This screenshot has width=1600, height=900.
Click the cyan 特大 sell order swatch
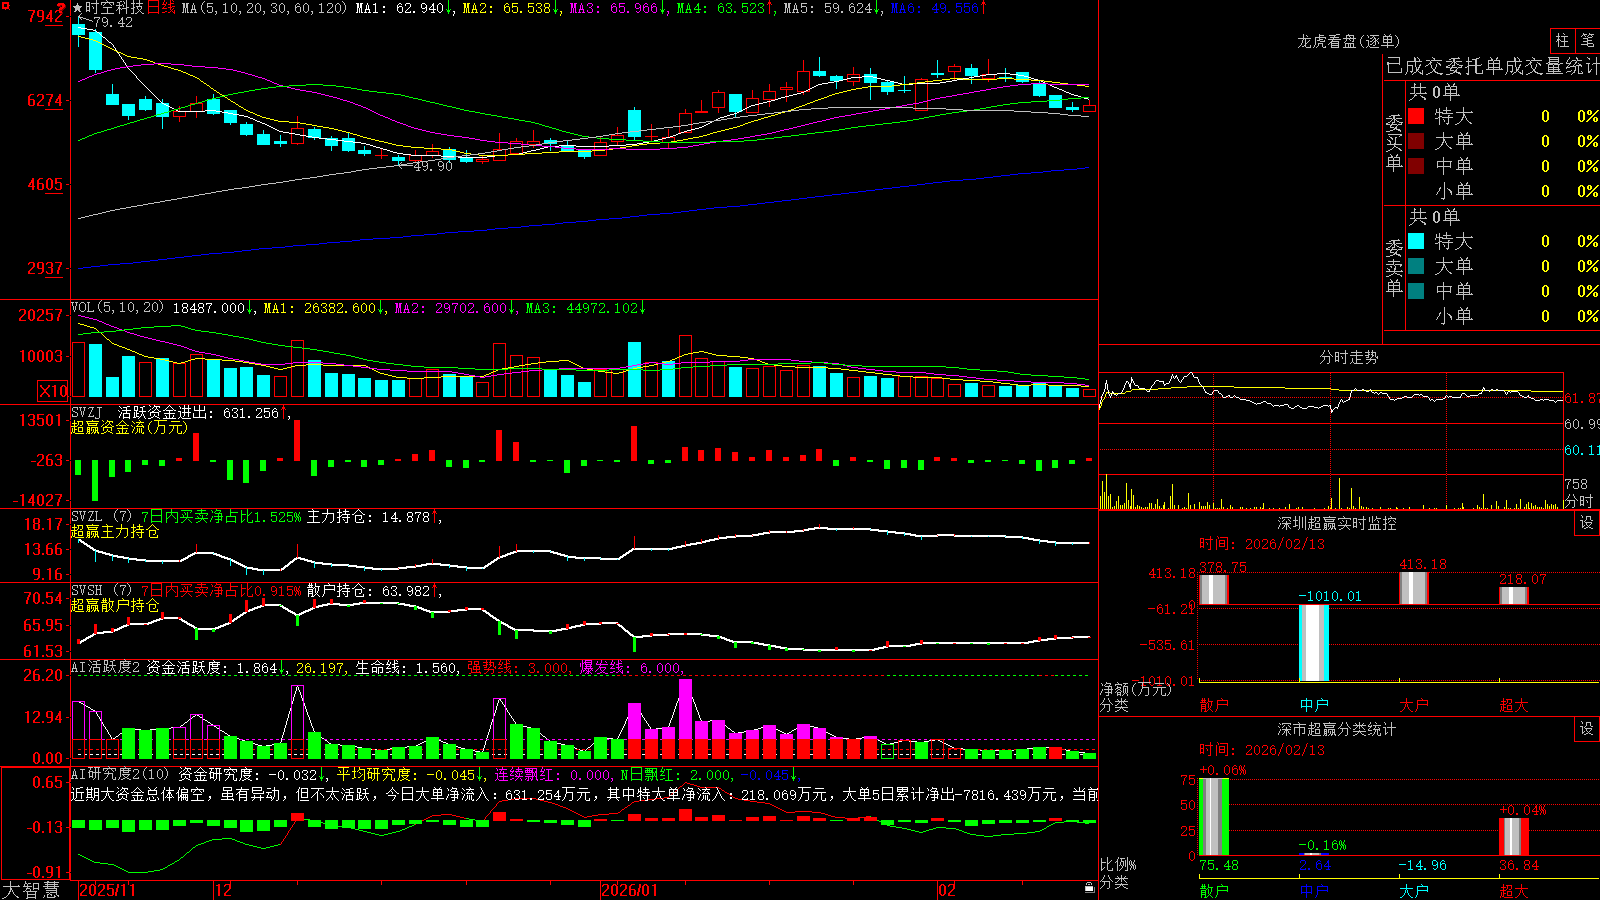pos(1416,241)
